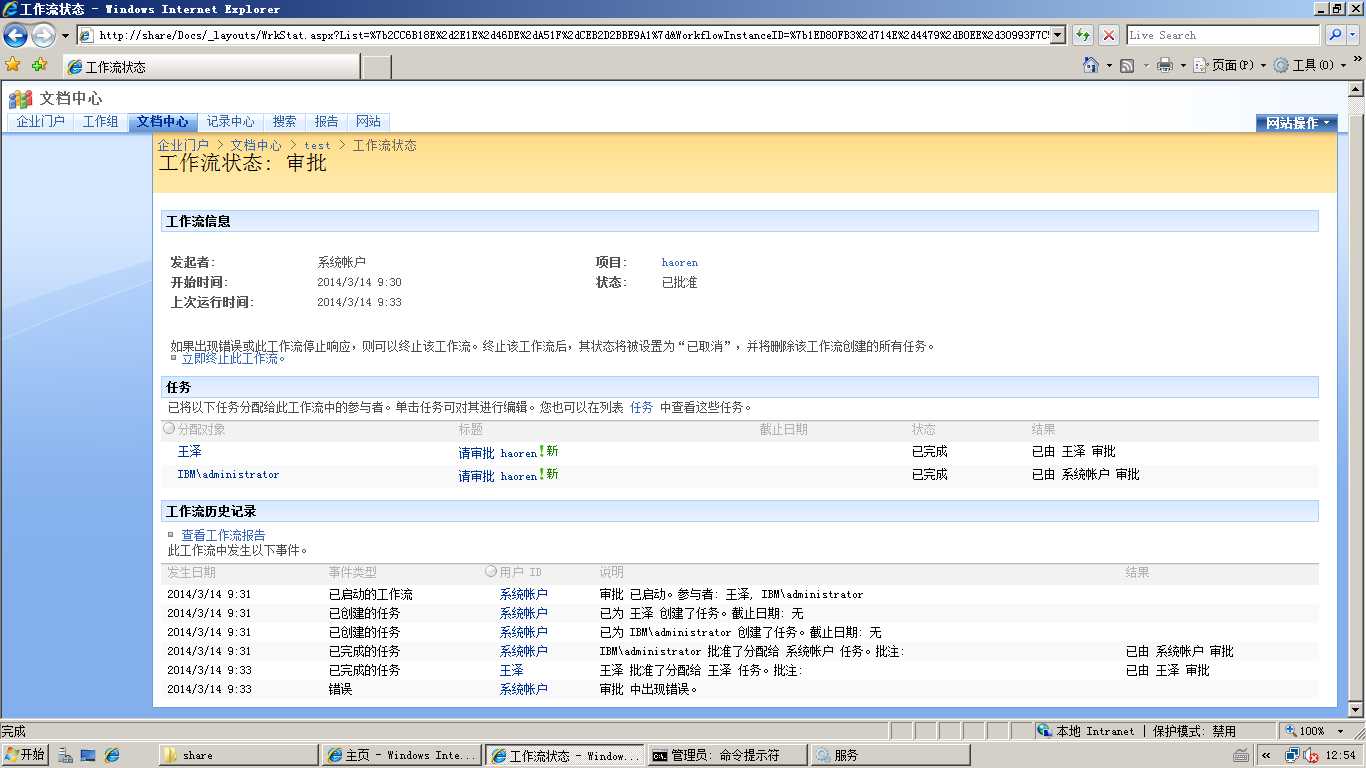Click the IE forward arrow button

click(x=43, y=35)
